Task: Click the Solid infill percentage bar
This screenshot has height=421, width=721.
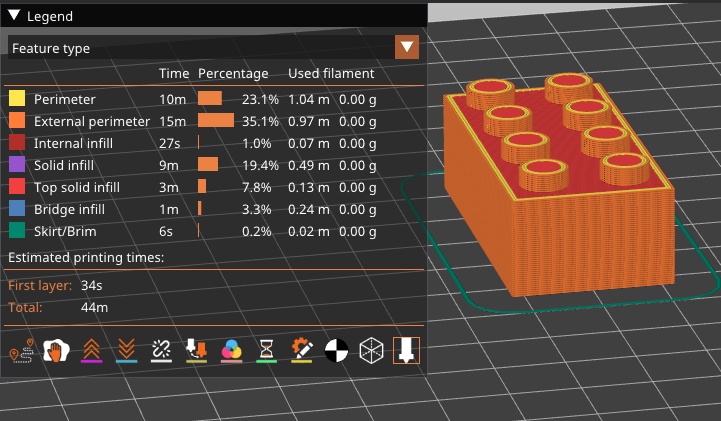Action: [x=208, y=165]
